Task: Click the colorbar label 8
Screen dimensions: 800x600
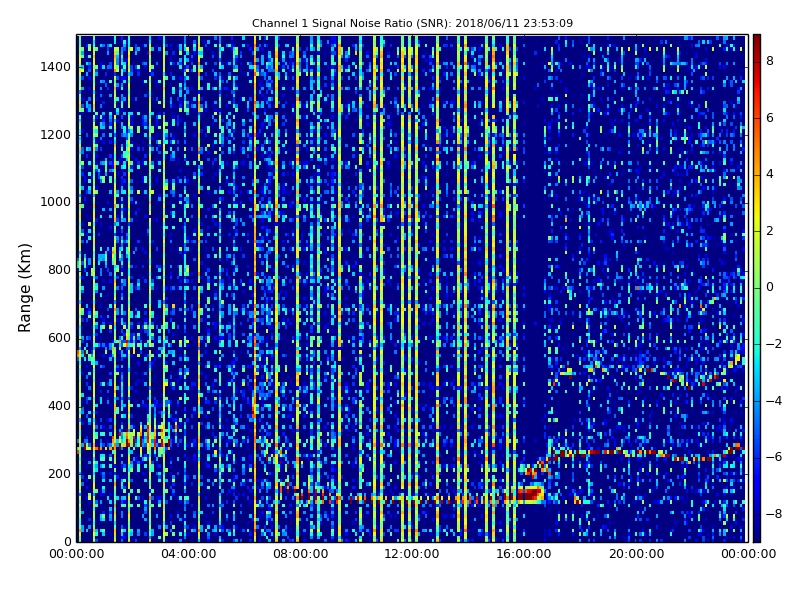Action: pos(770,61)
